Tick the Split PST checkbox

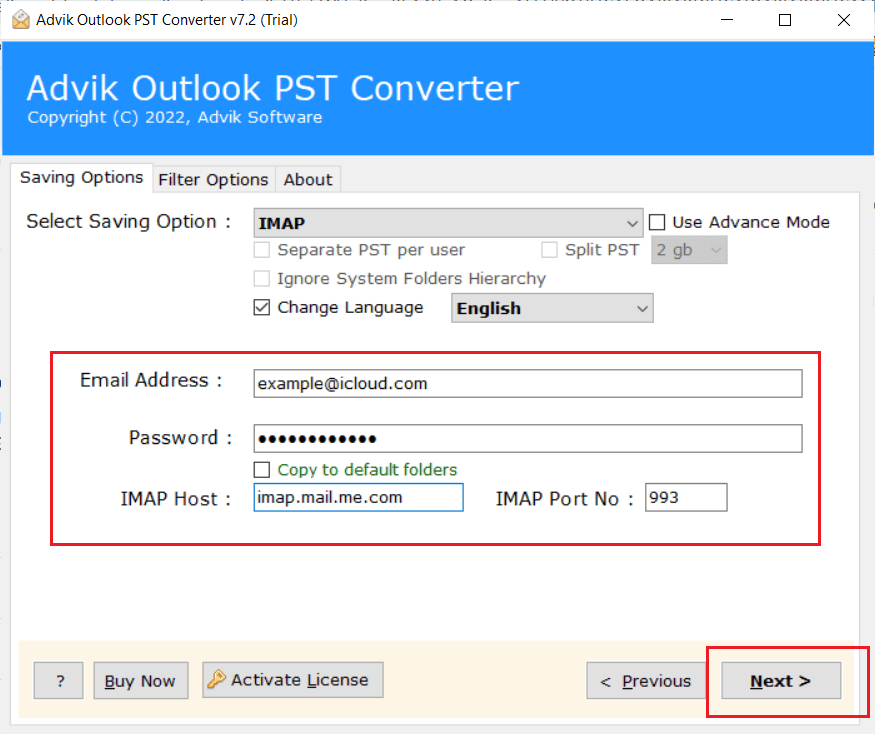tap(549, 250)
